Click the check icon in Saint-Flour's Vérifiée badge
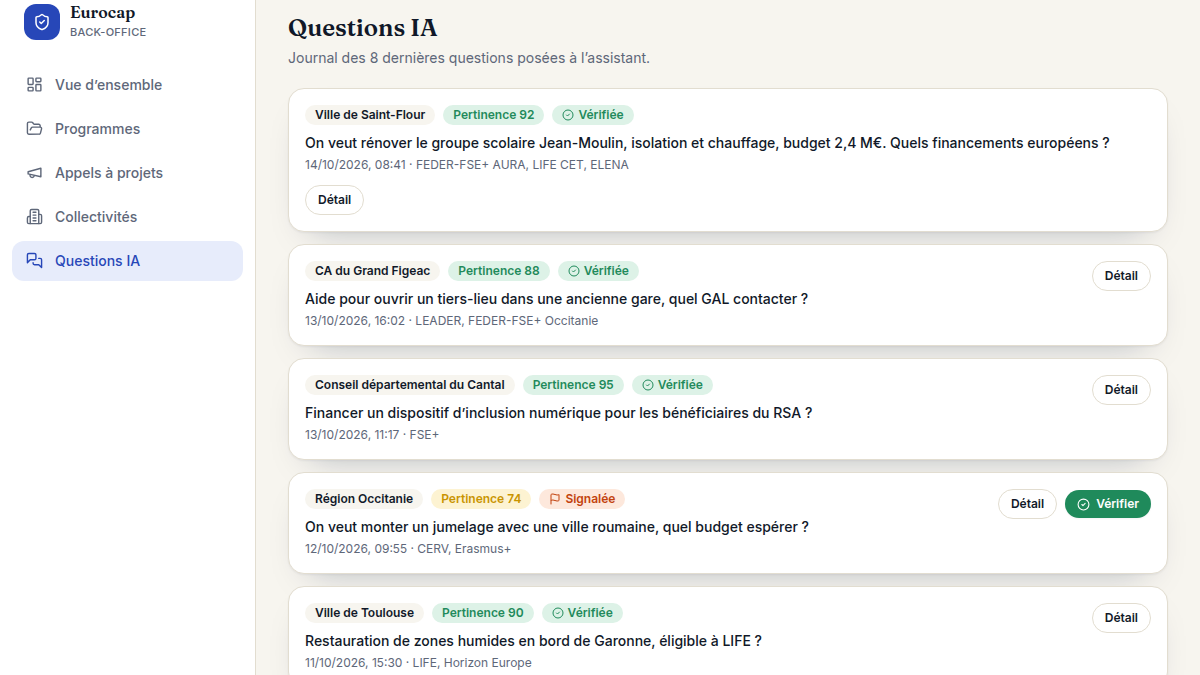This screenshot has height=675, width=1200. click(568, 115)
